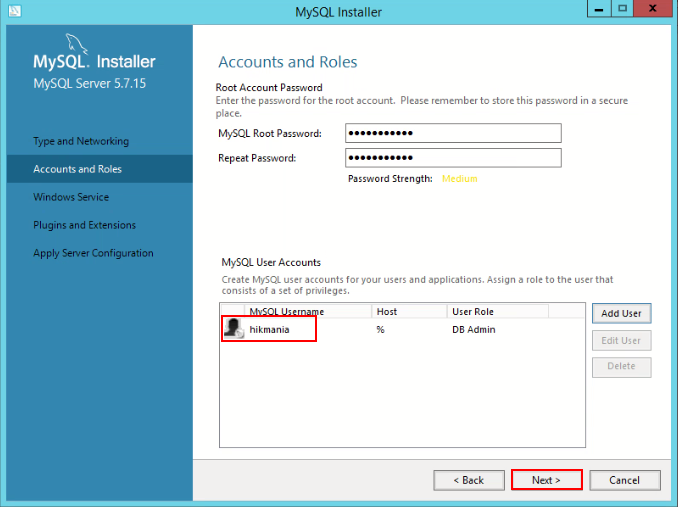Click the MySQL Root Password field
The image size is (678, 507).
click(x=453, y=133)
